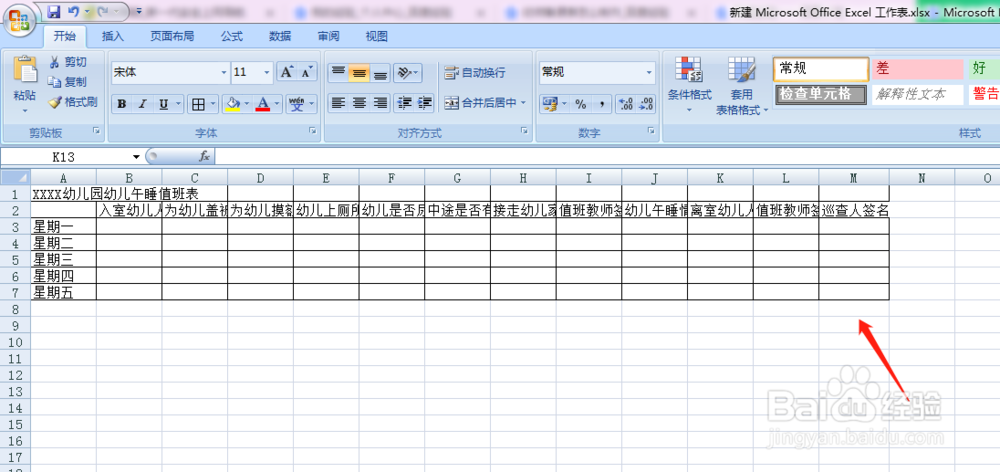Viewport: 1000px width, 472px height.
Task: Apply comma style number format
Action: [x=601, y=104]
